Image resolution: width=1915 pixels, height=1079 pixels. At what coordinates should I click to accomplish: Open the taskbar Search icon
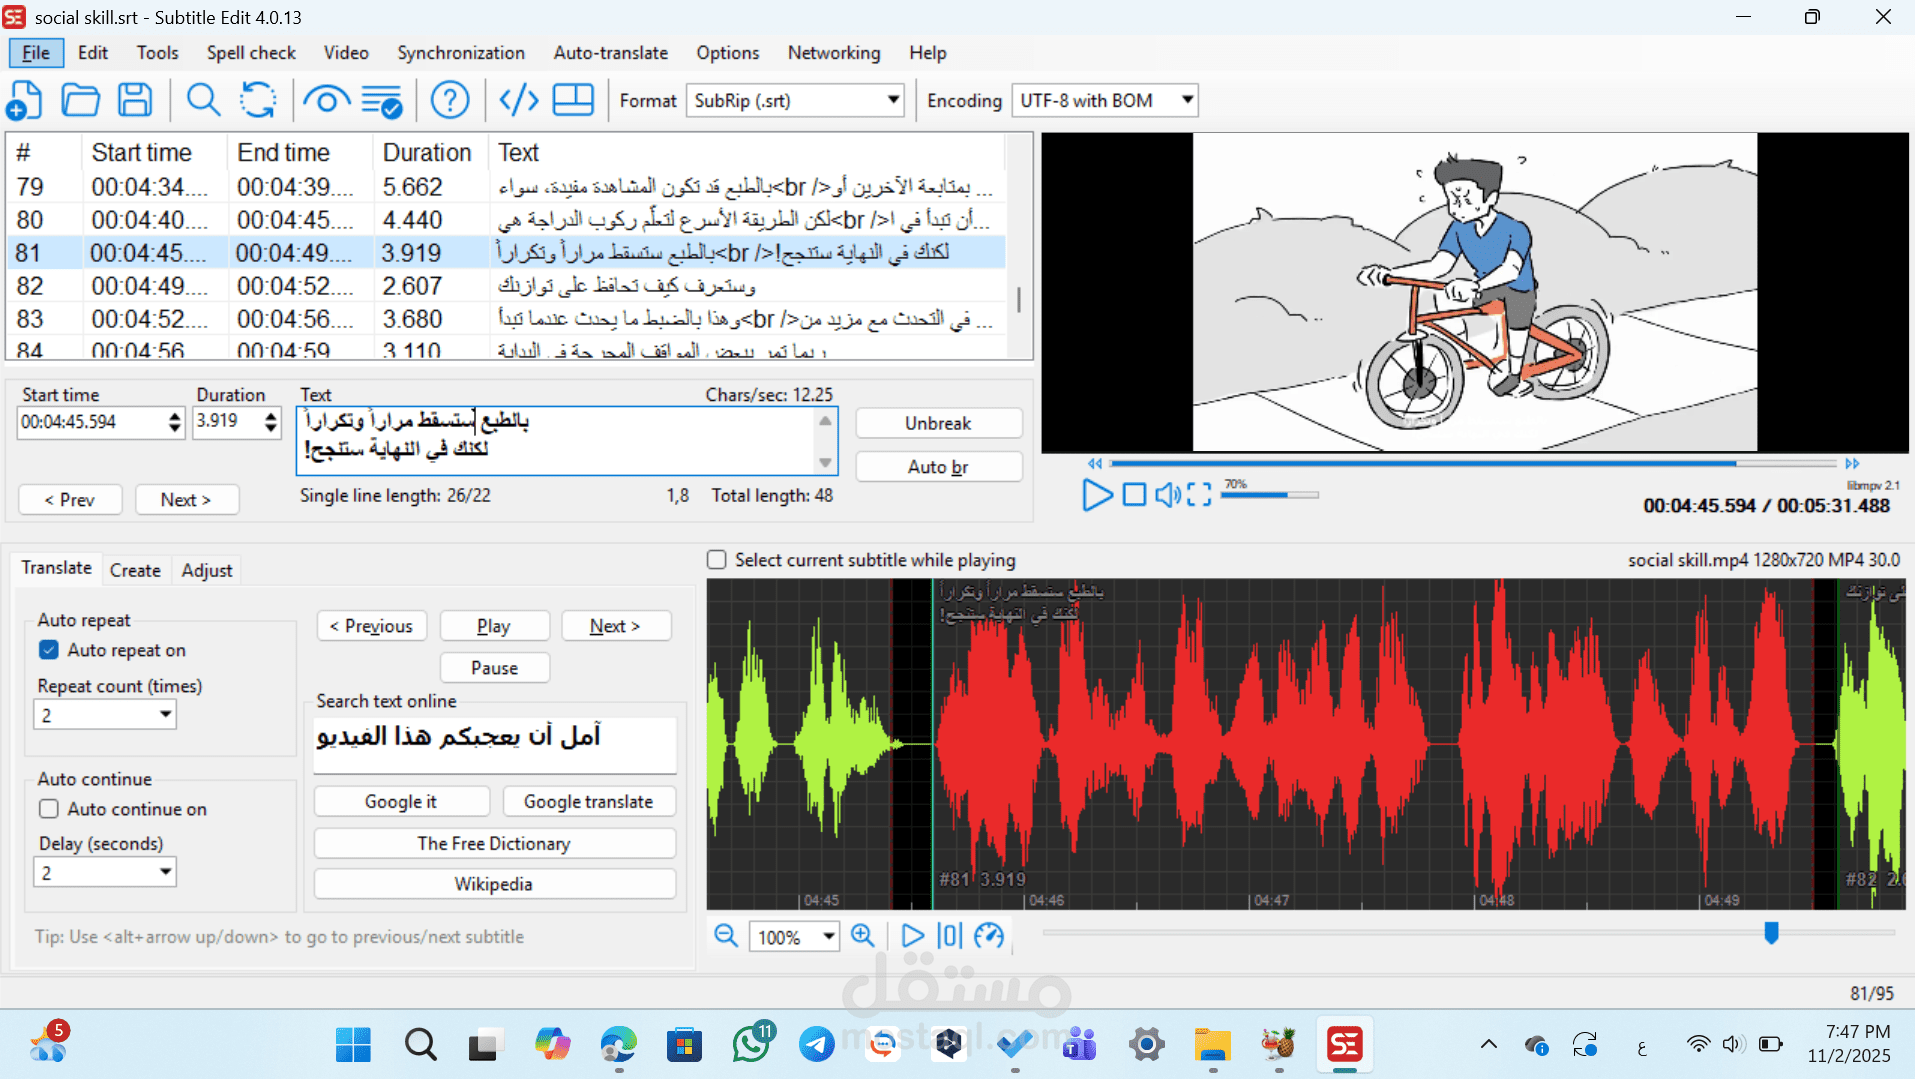tap(420, 1045)
